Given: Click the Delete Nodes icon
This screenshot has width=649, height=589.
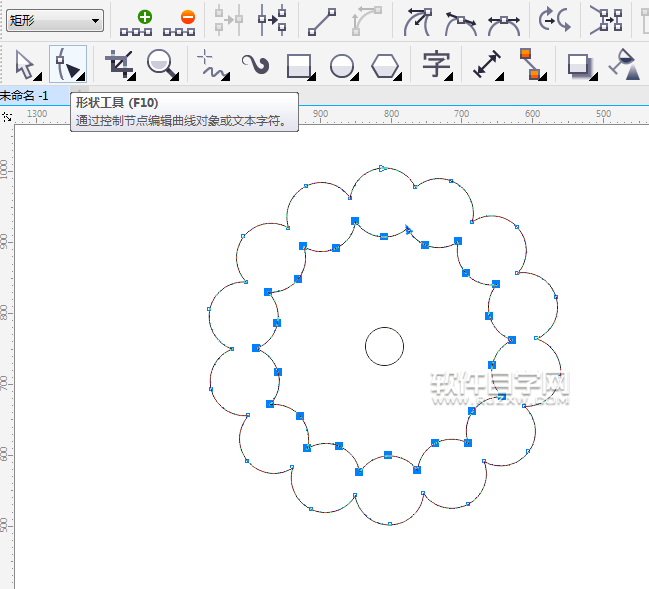Looking at the screenshot, I should (179, 23).
